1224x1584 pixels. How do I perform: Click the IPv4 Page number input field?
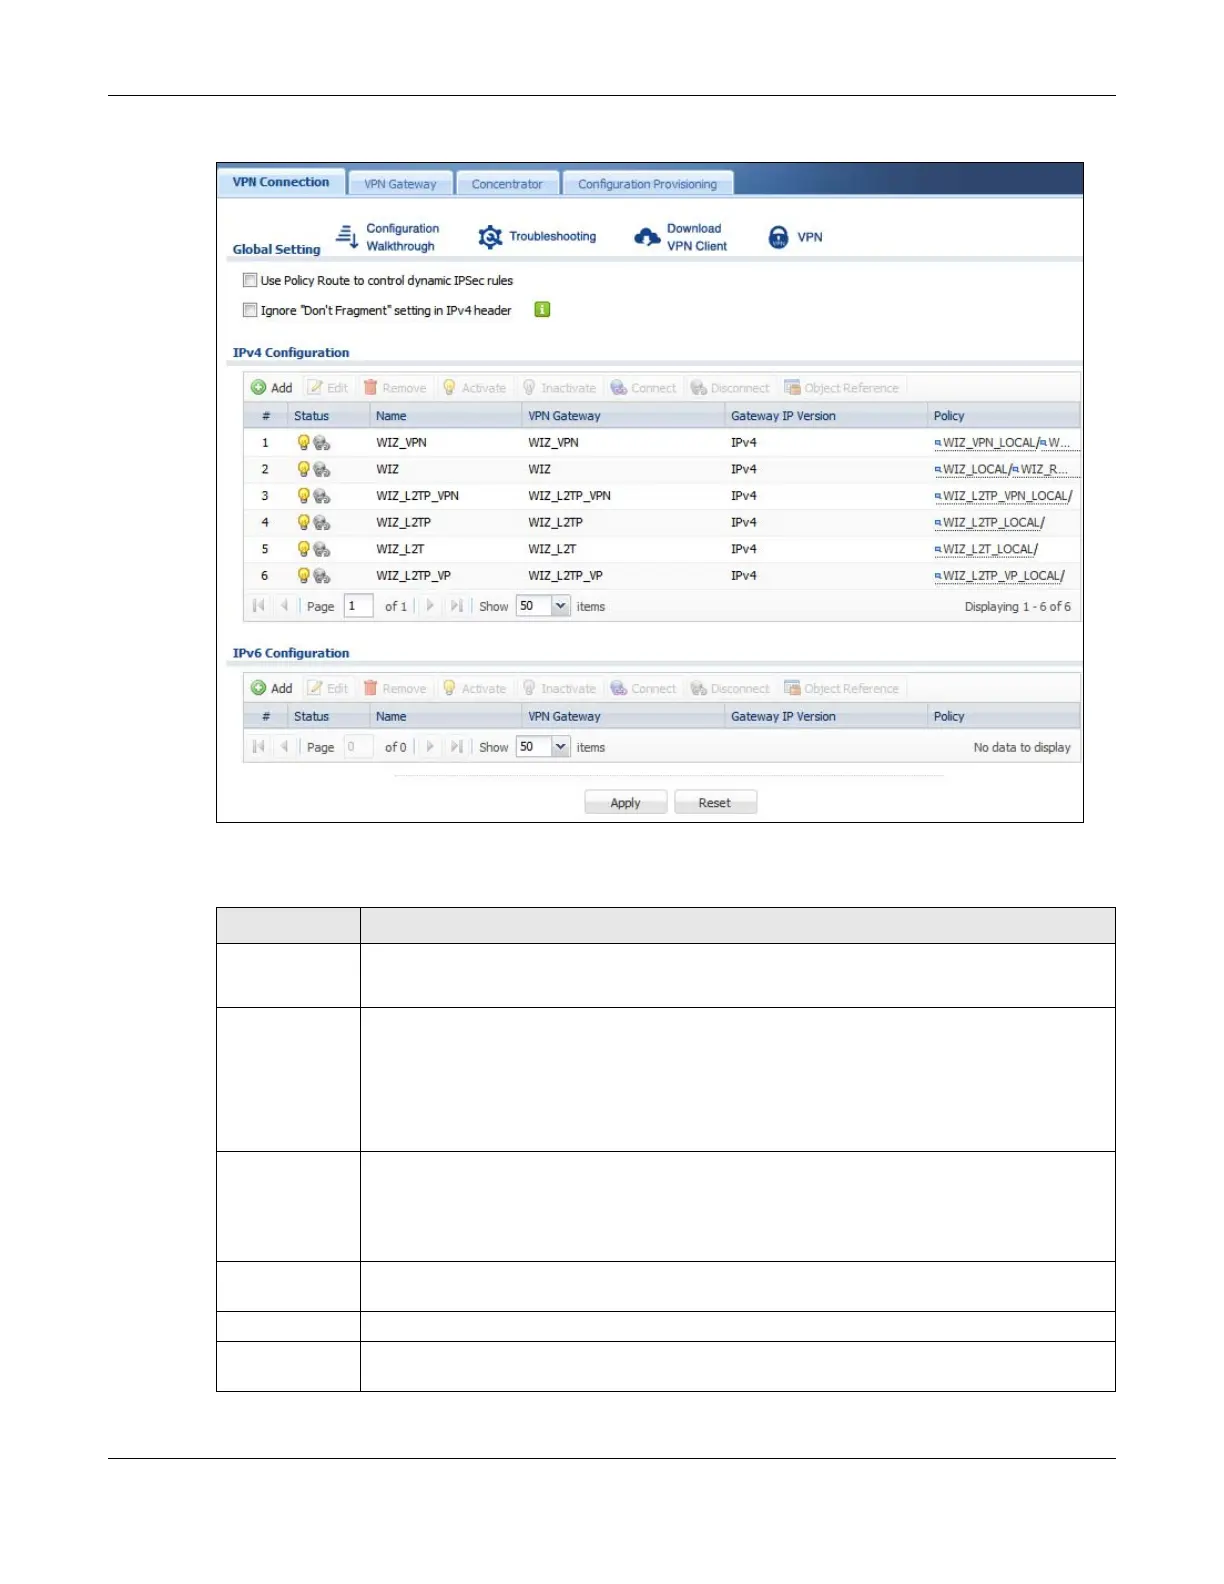357,606
